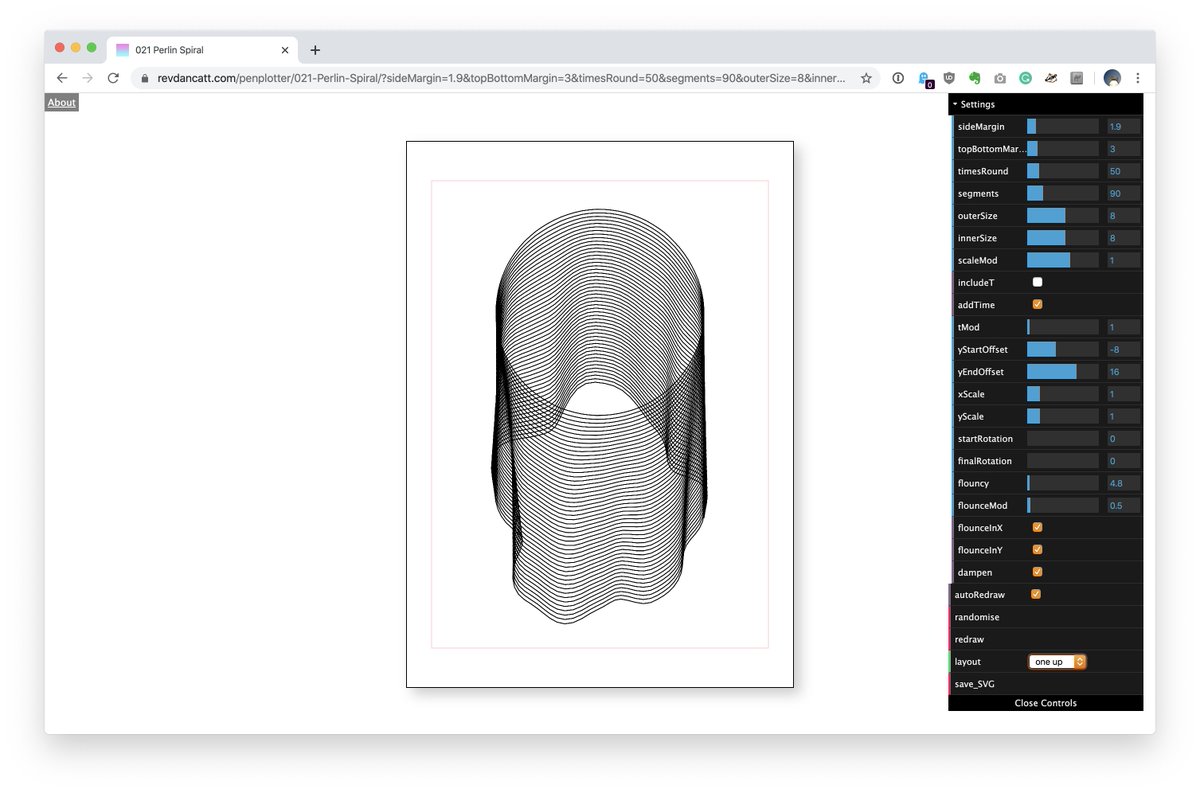Adjust the yScale slider
This screenshot has height=793, width=1200.
(x=1063, y=416)
